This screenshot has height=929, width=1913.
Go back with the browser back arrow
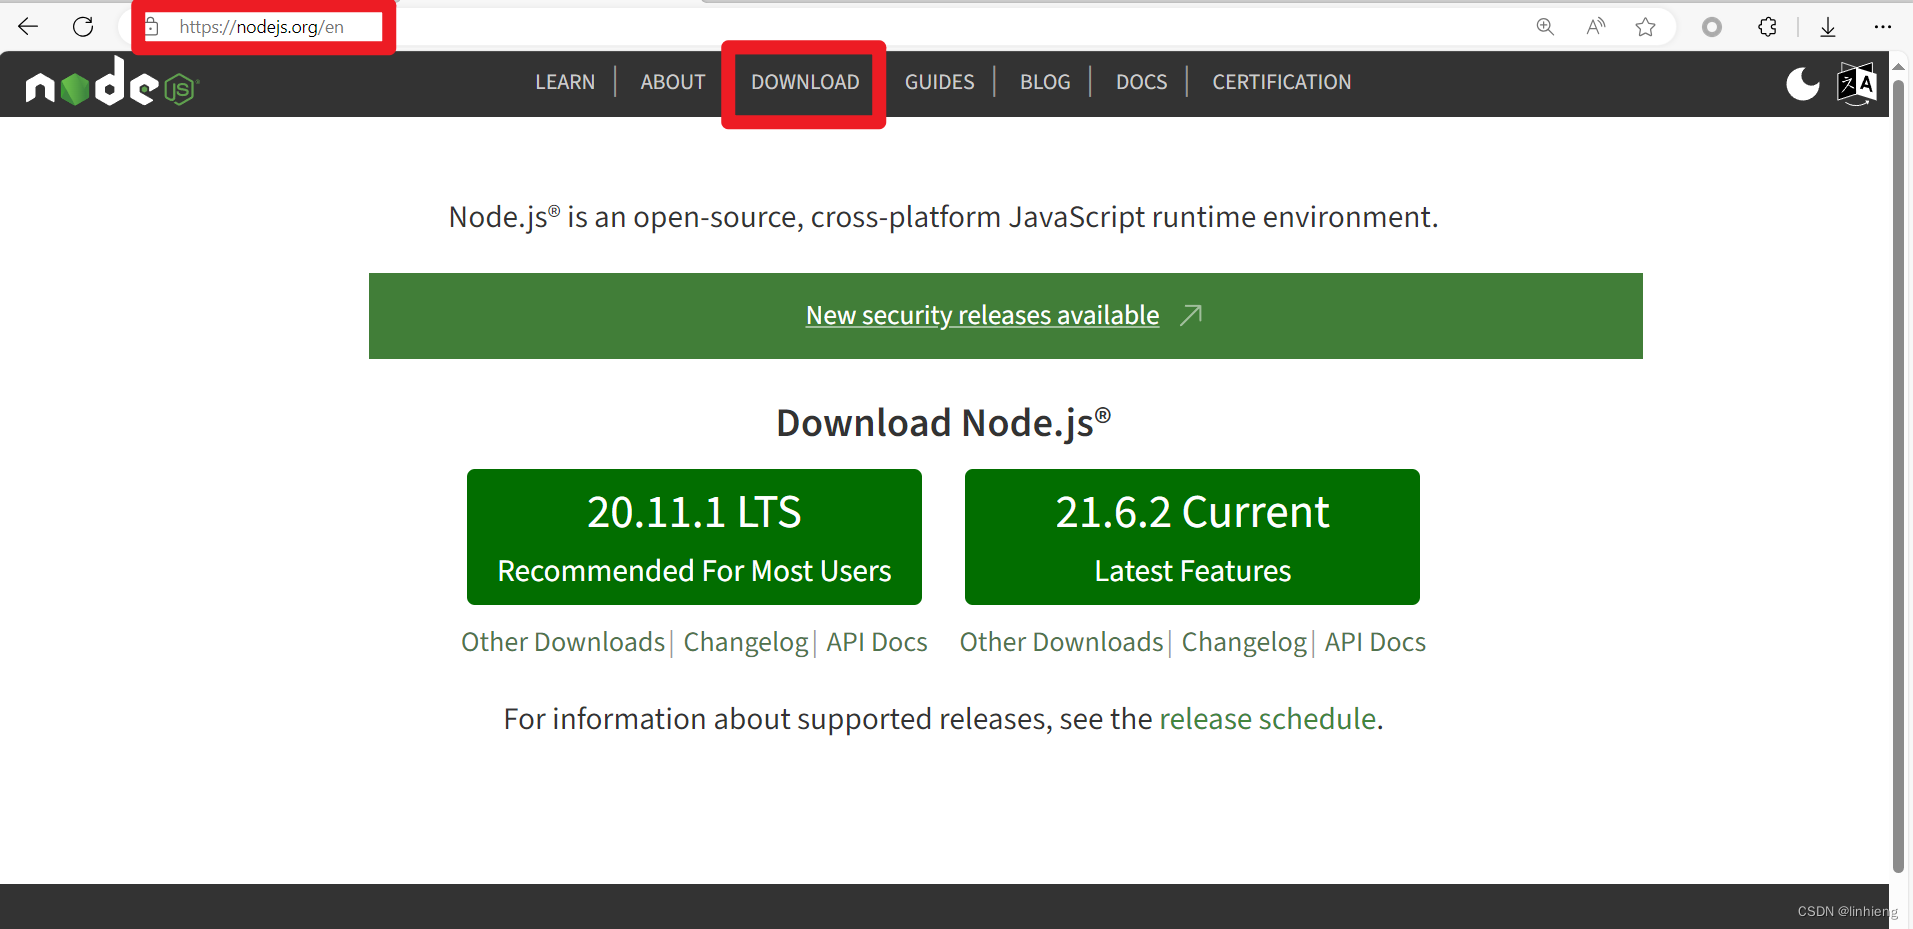(x=28, y=27)
